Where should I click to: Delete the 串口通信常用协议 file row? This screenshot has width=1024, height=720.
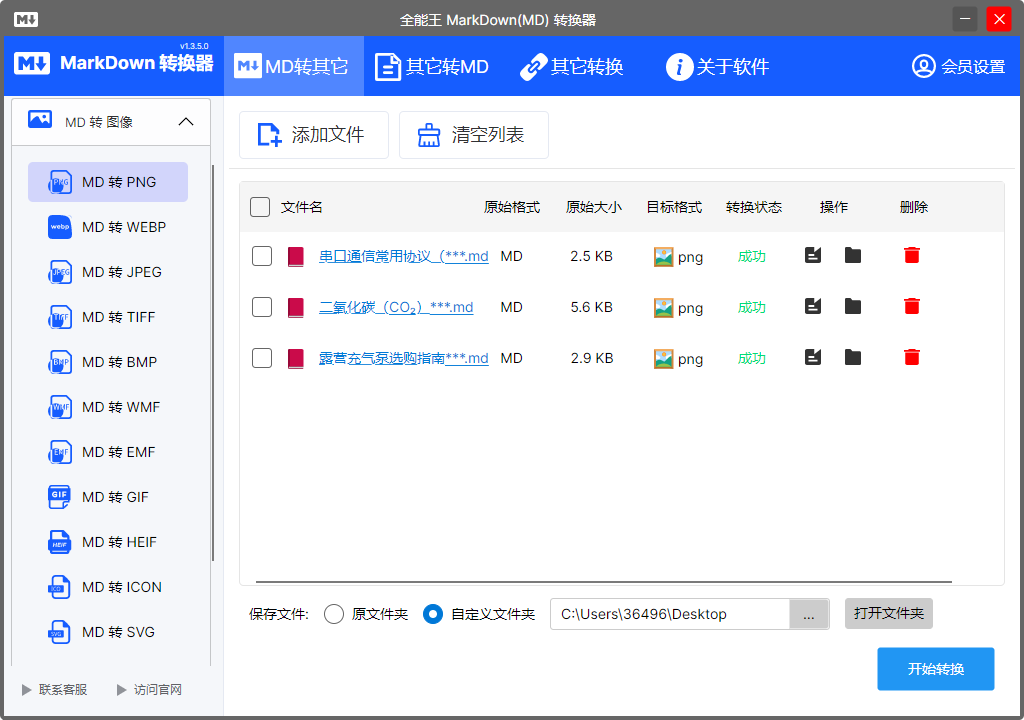(912, 255)
